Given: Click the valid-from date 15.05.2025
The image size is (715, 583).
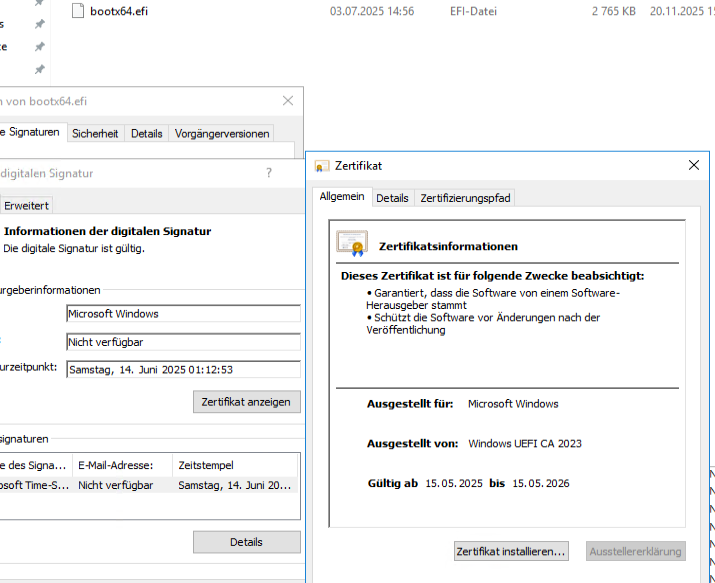Looking at the screenshot, I should (454, 483).
